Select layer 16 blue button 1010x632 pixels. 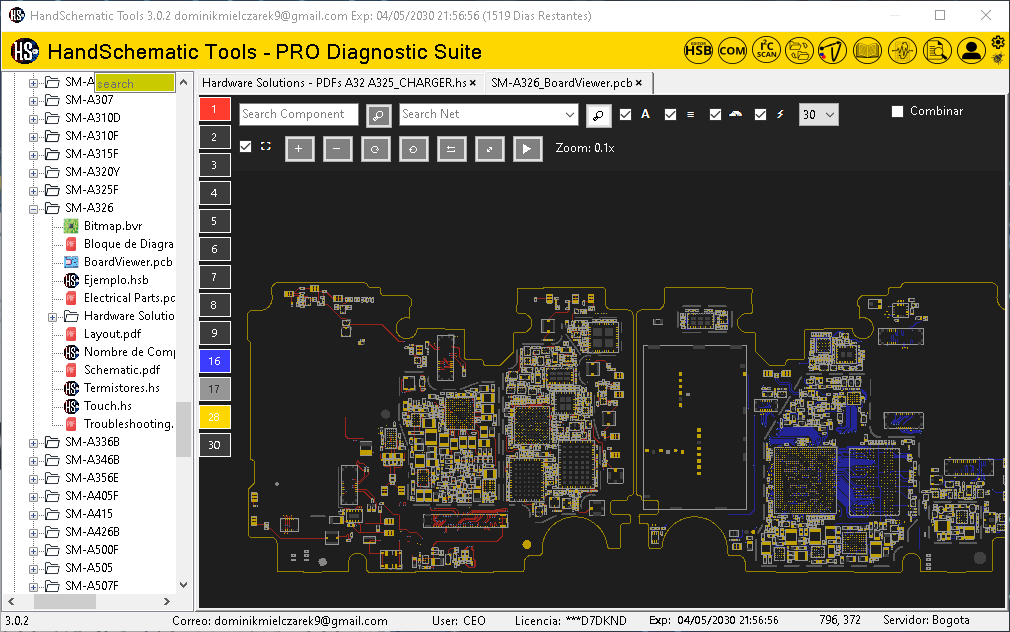214,361
